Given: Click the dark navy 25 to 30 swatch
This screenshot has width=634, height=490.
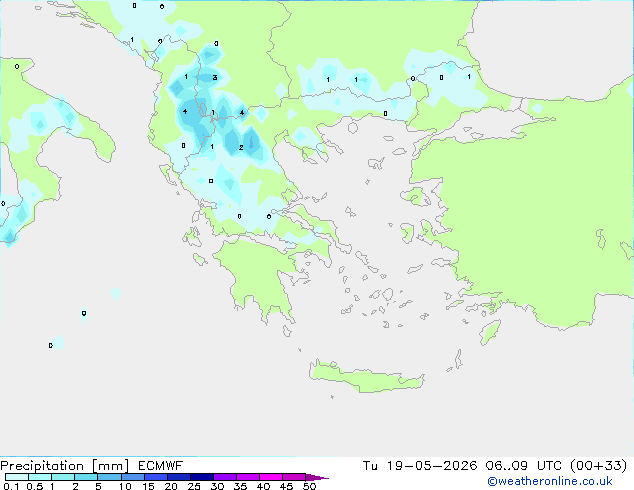Looking at the screenshot, I should coord(202,477).
